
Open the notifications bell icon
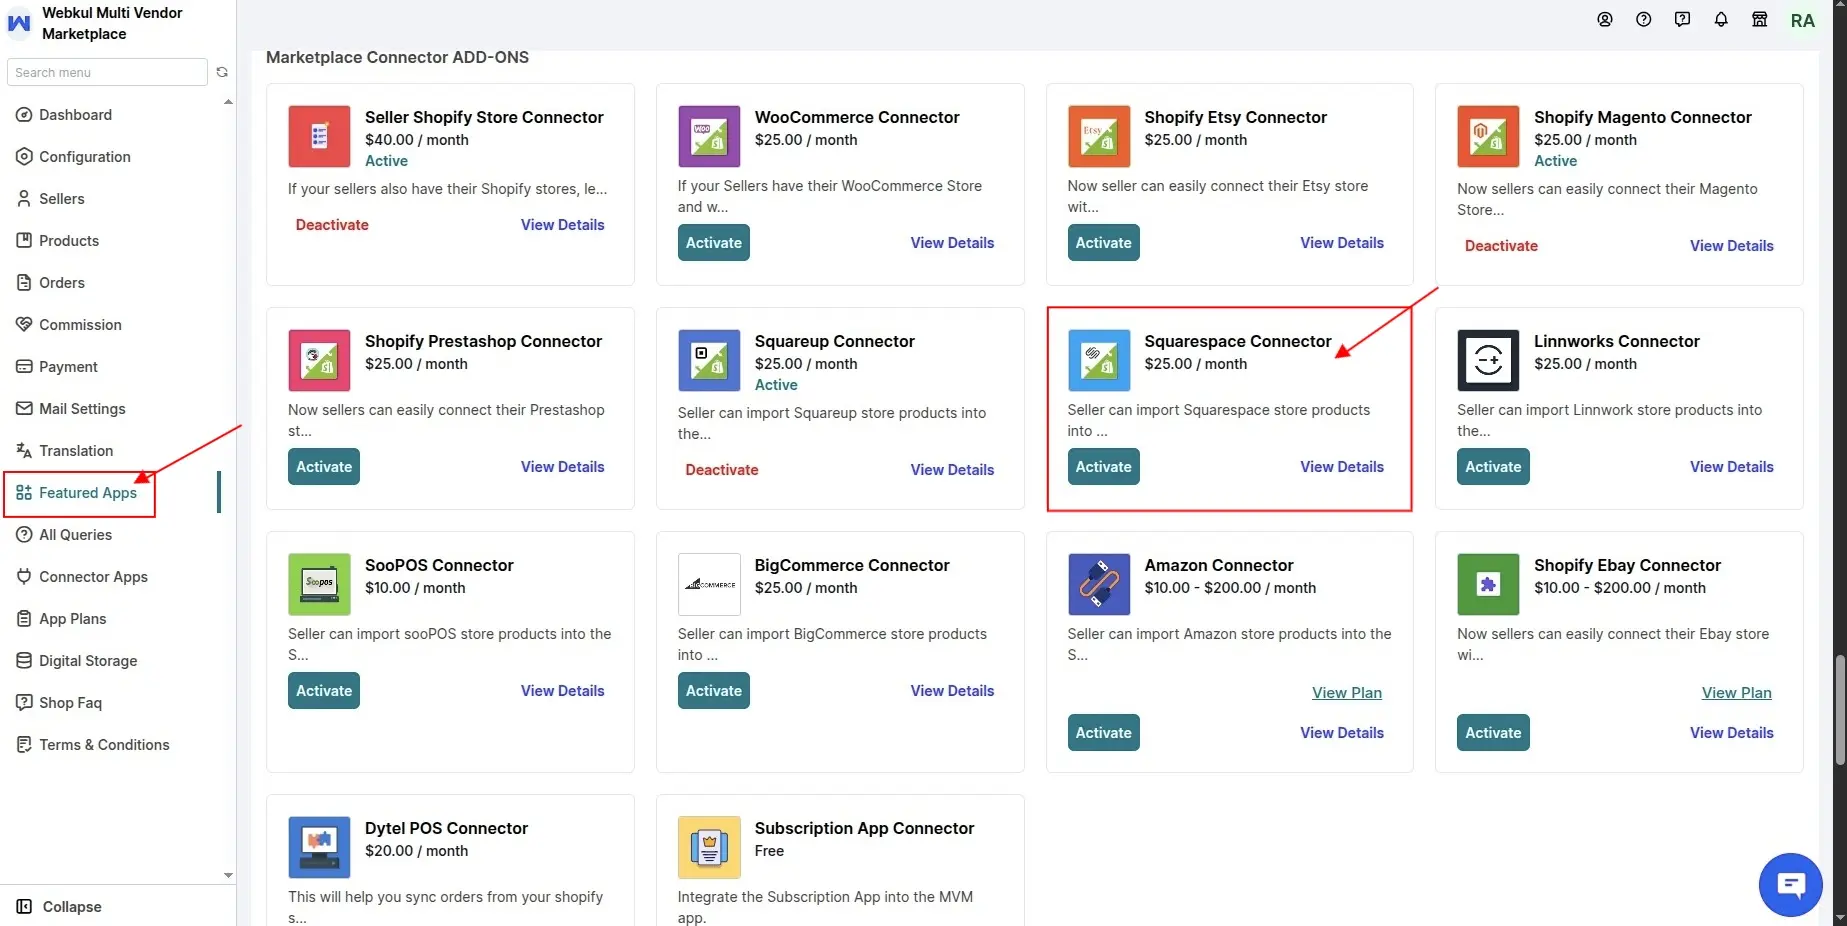[x=1721, y=20]
